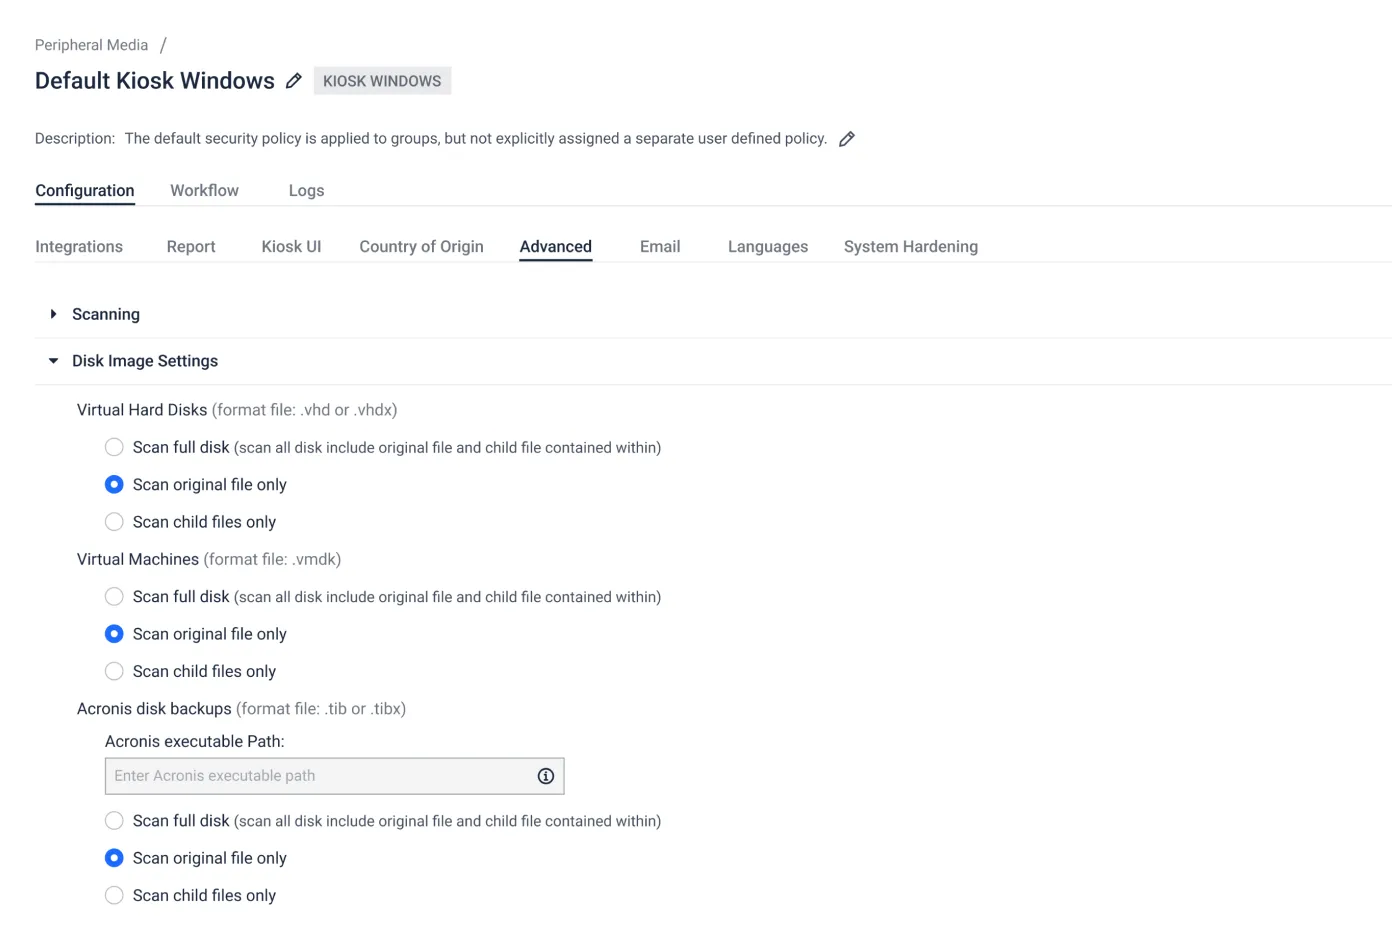Image resolution: width=1392 pixels, height=928 pixels.
Task: Open the System Hardening sub-tab
Action: (x=910, y=246)
